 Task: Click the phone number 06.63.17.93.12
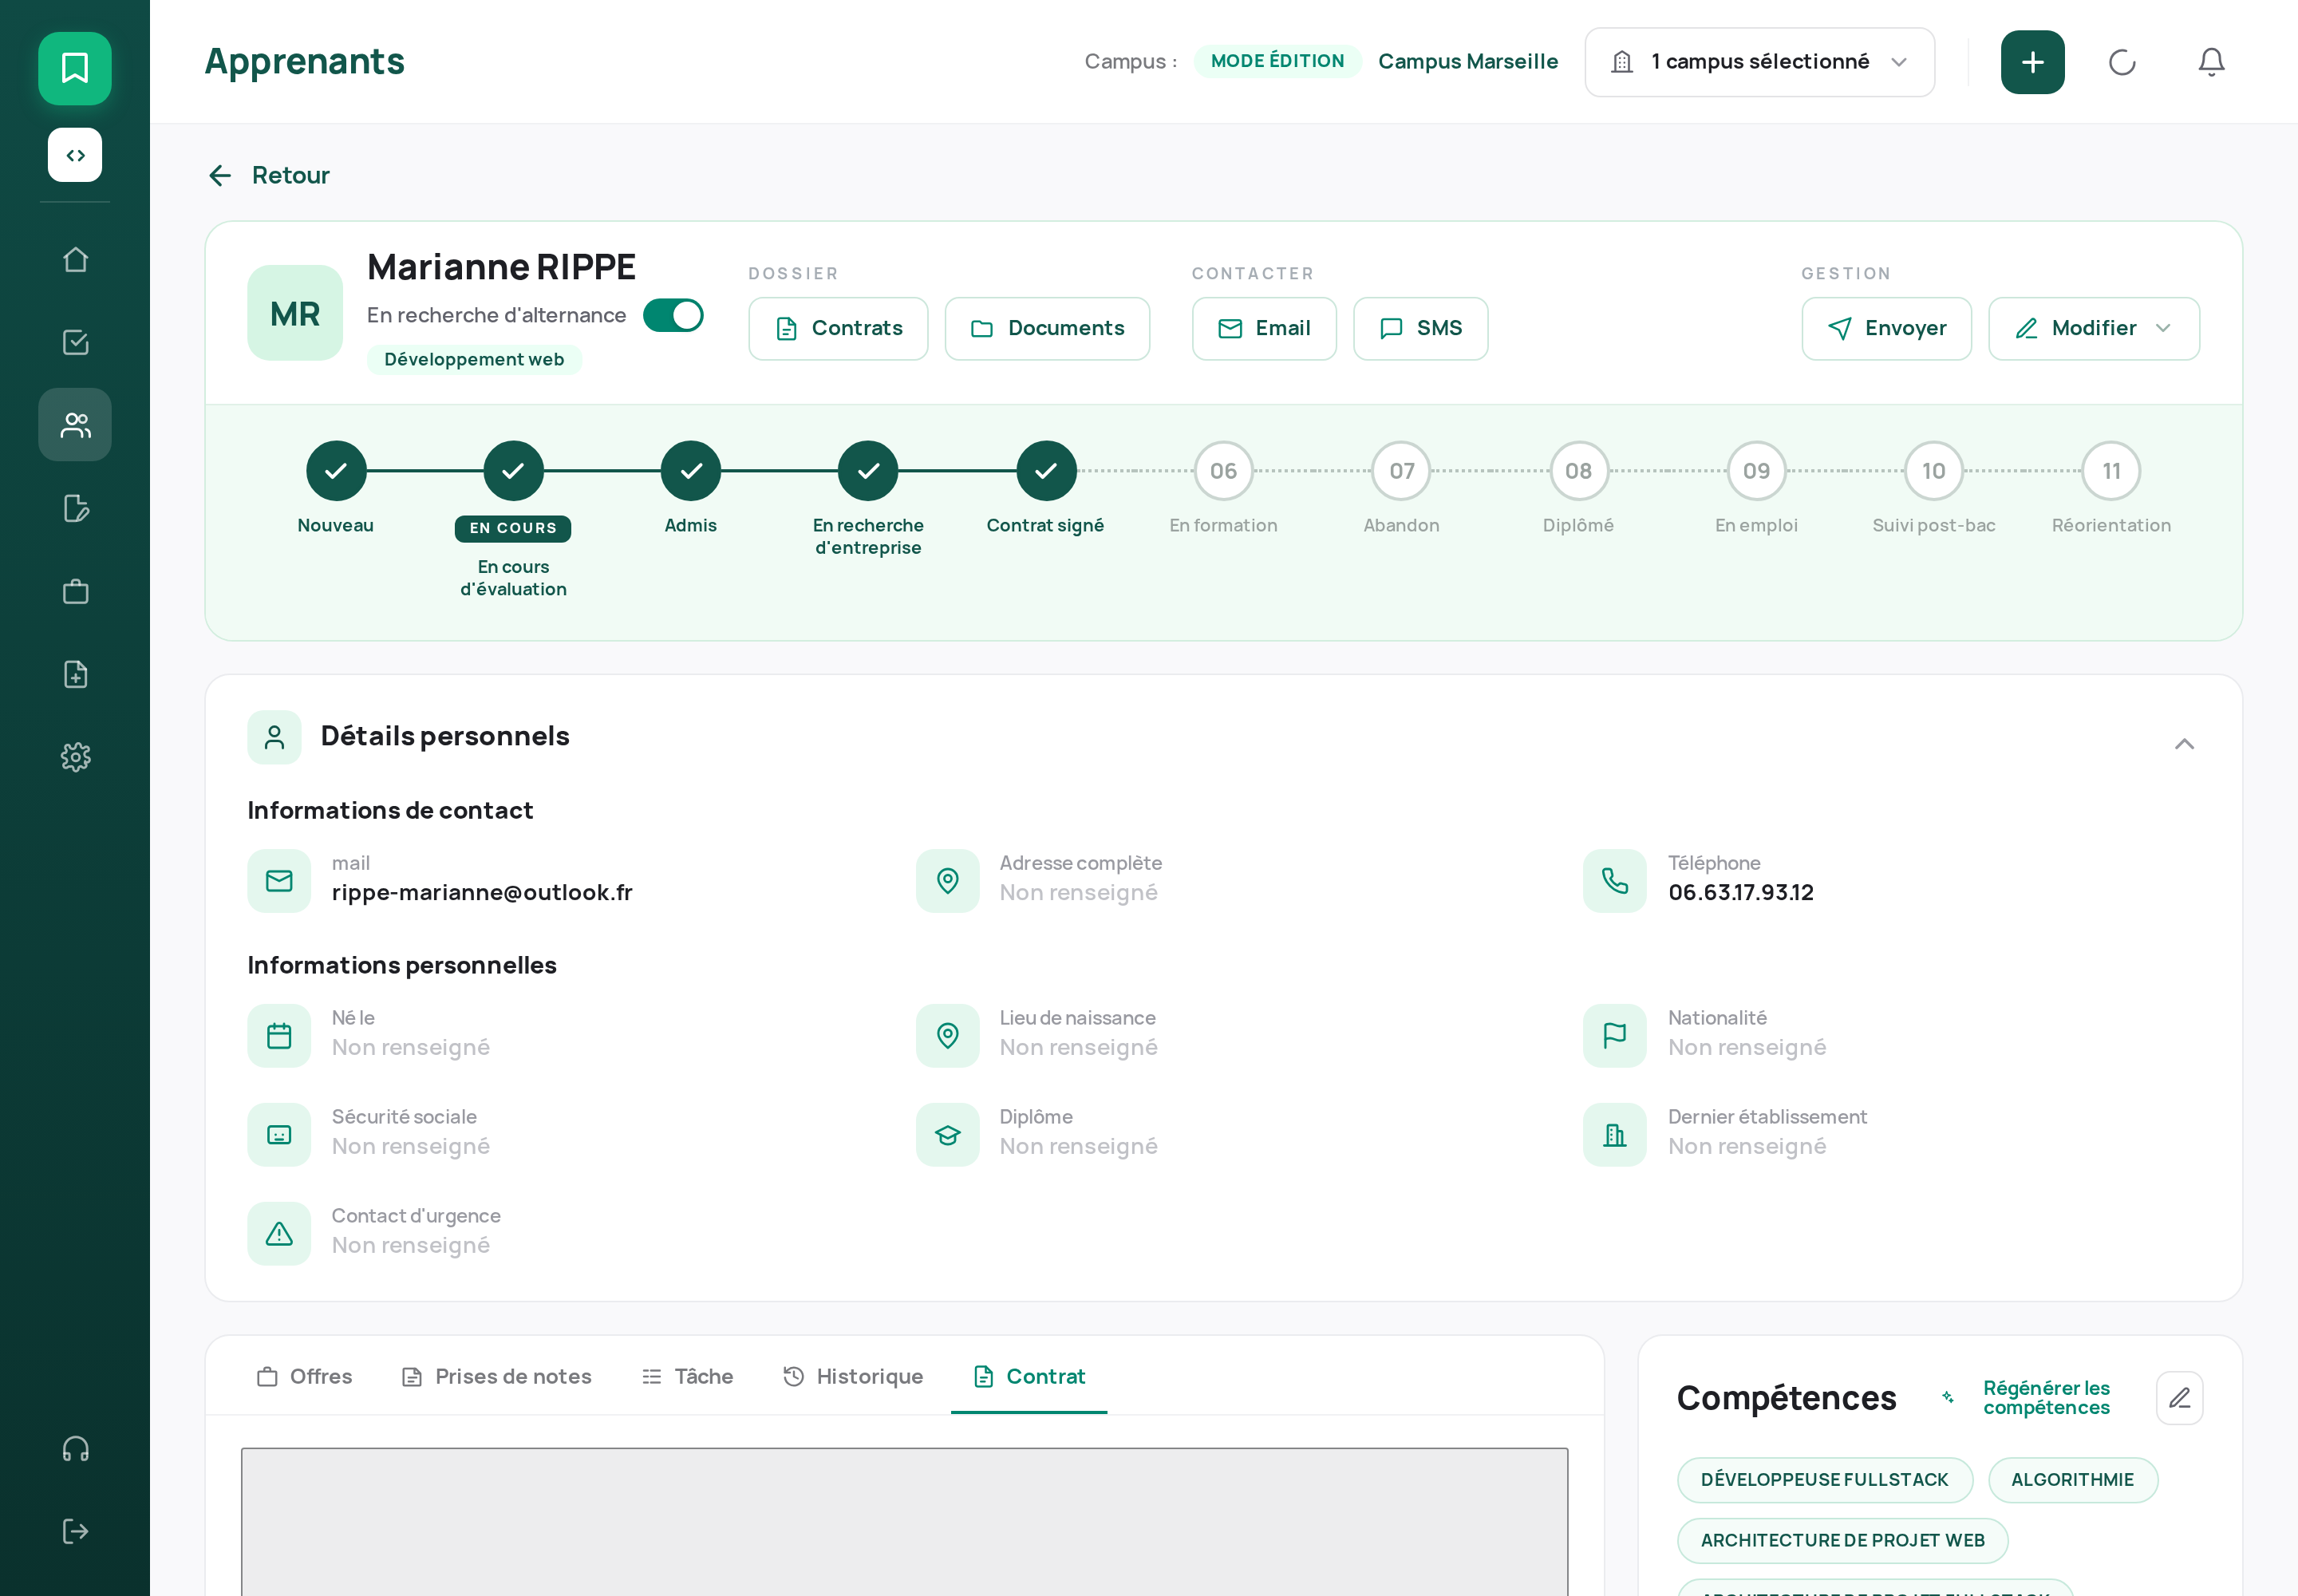[1740, 892]
